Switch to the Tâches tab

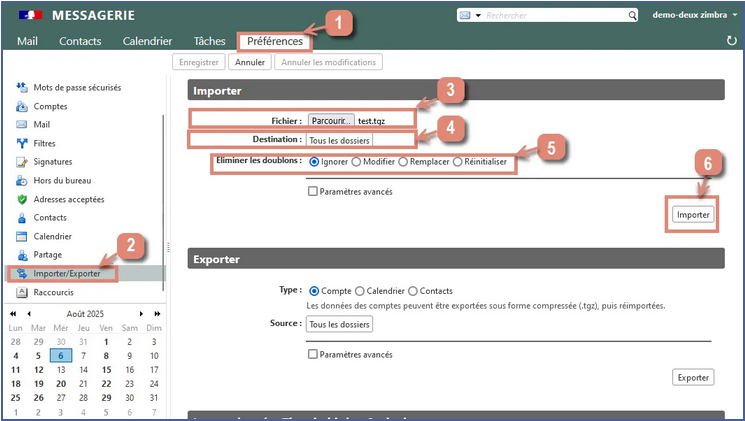click(x=209, y=41)
